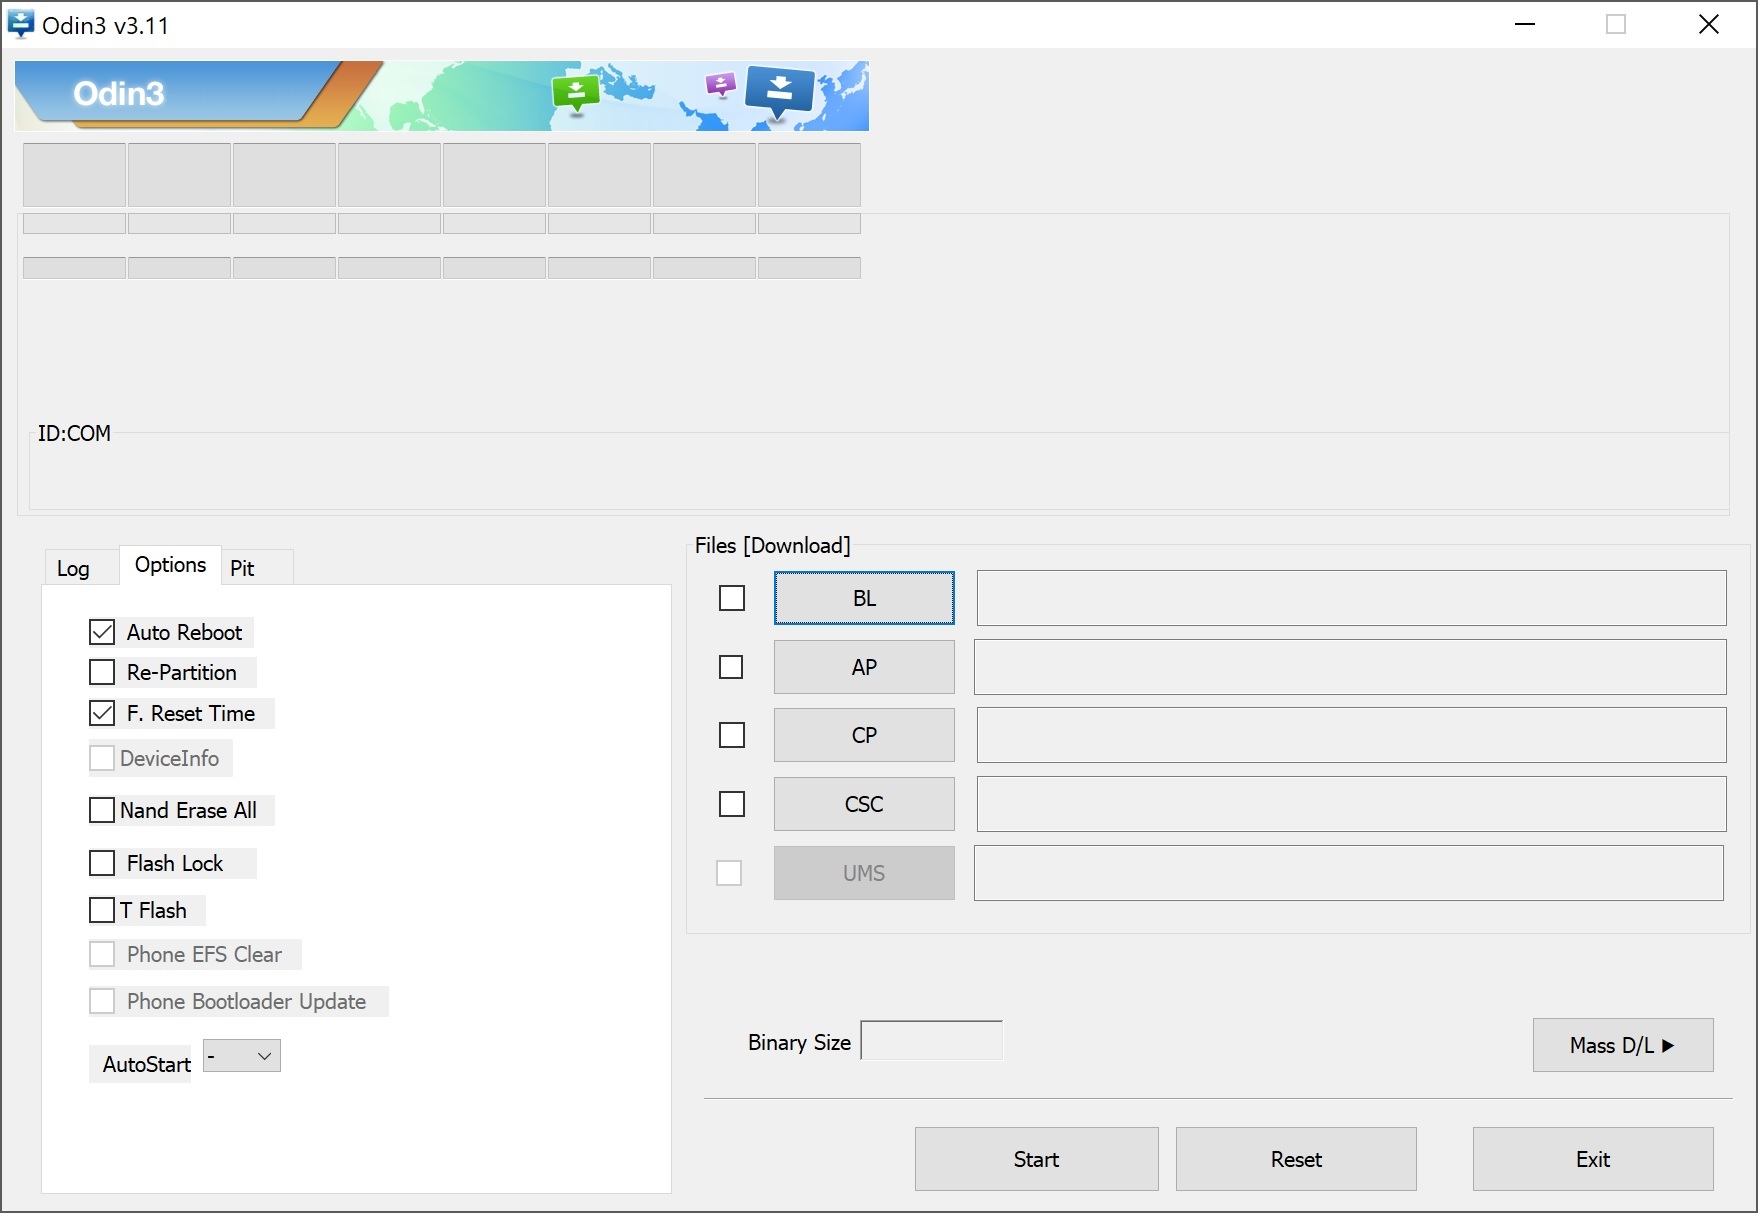Open the Pit tab

coord(242,568)
